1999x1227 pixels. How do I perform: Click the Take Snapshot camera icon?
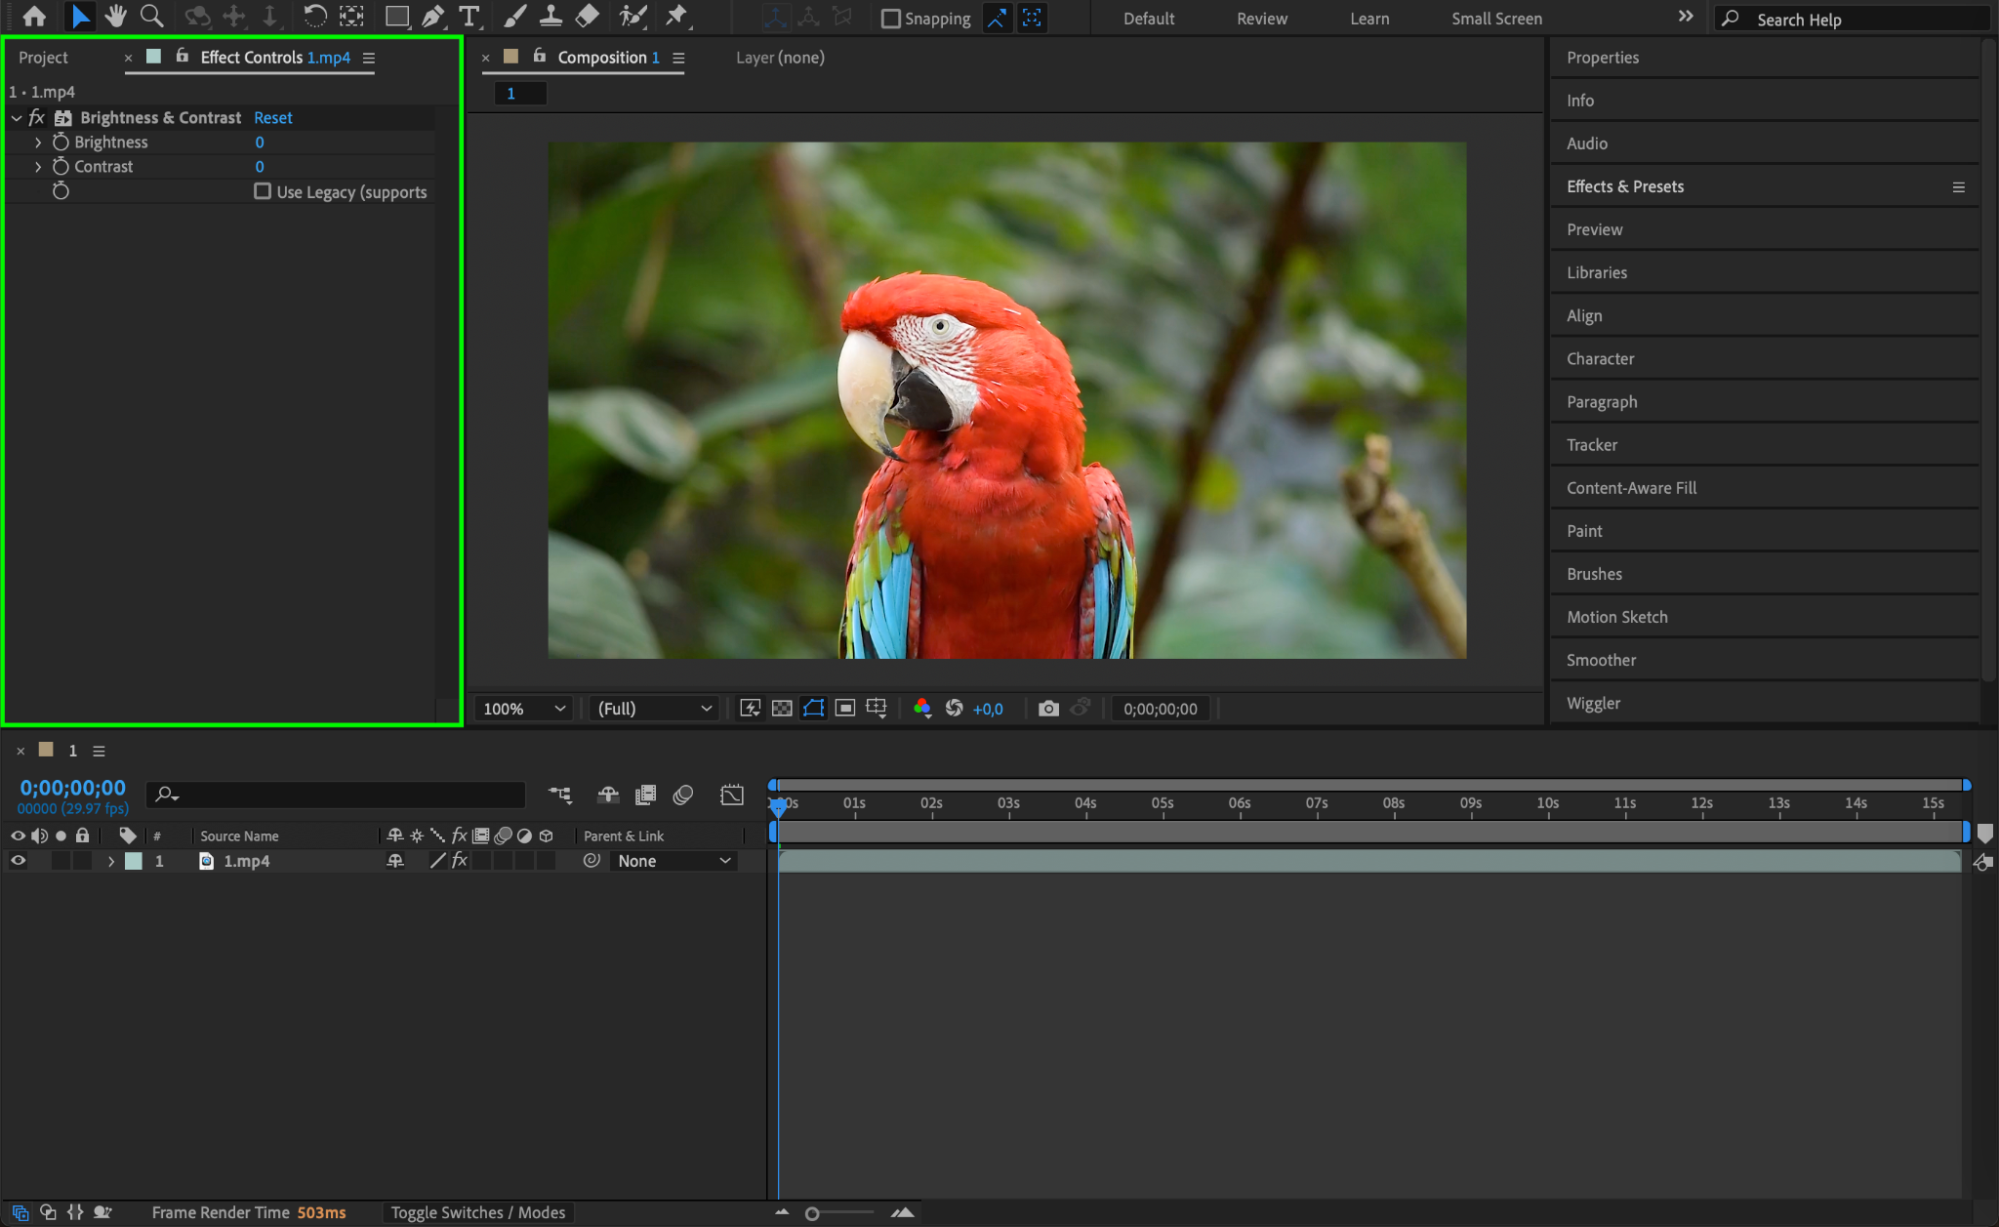pos(1048,708)
